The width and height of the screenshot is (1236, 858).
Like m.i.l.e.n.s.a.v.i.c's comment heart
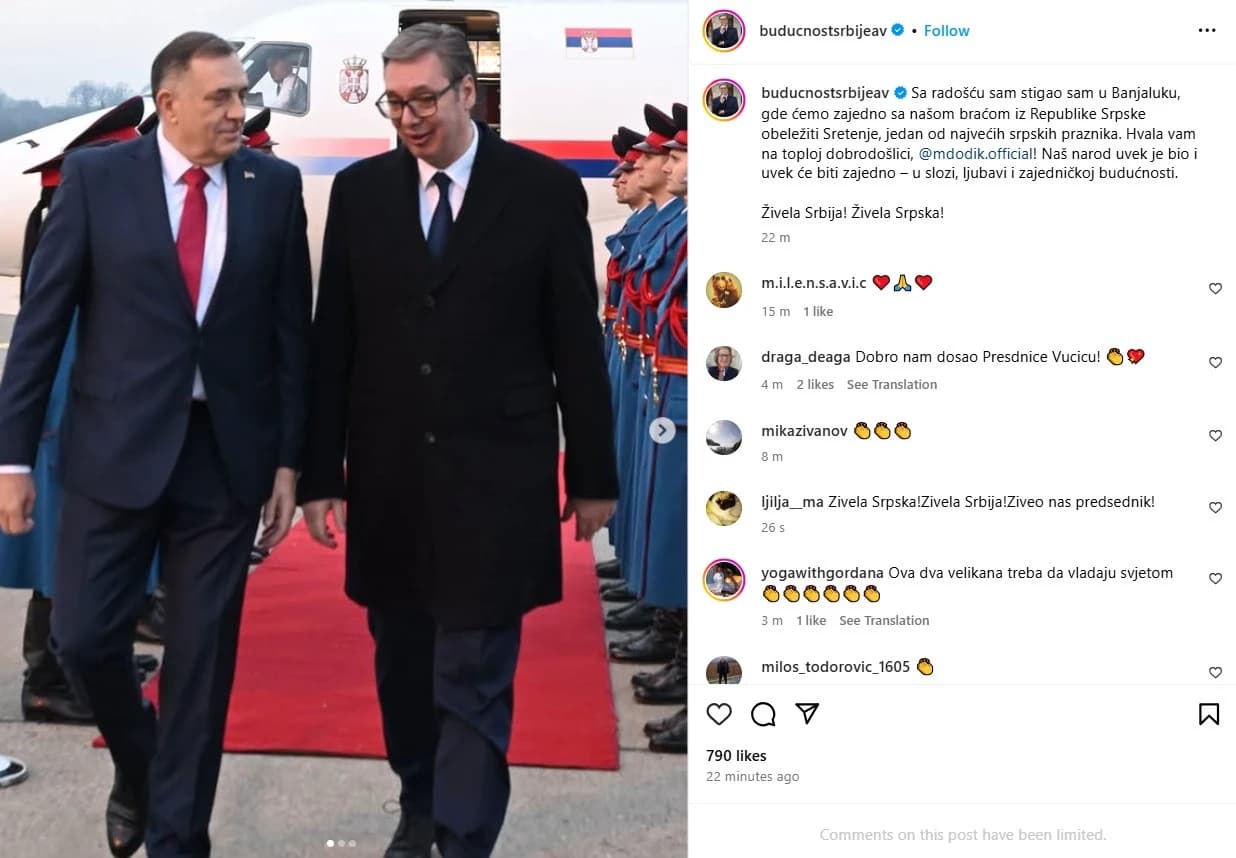pyautogui.click(x=1215, y=288)
